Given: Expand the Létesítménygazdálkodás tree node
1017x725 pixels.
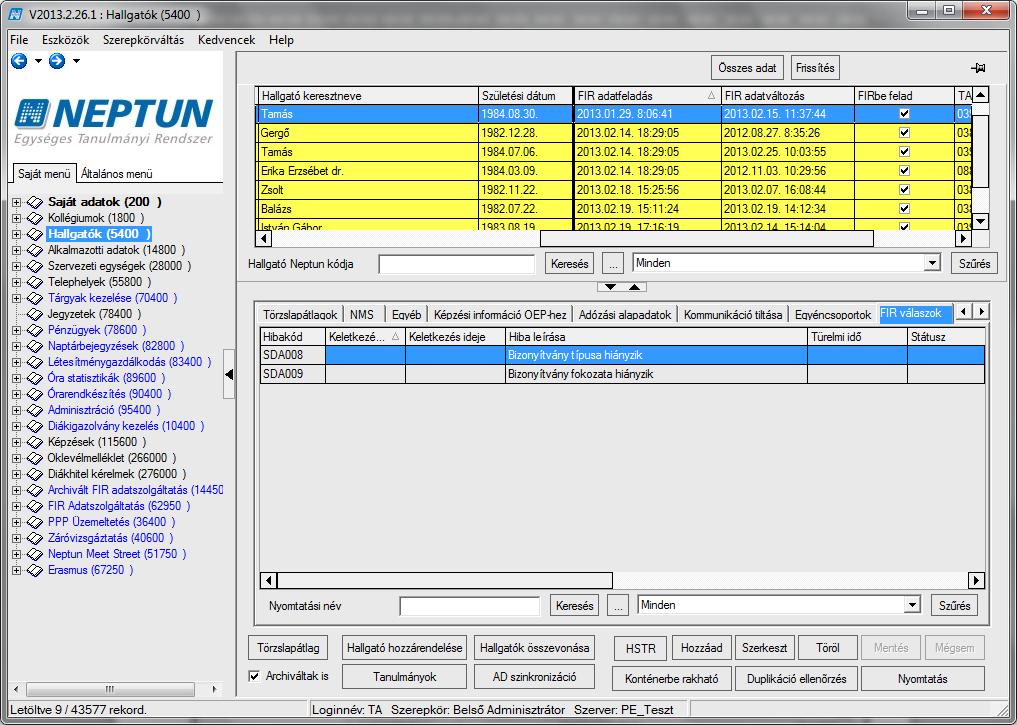Looking at the screenshot, I should 16,362.
